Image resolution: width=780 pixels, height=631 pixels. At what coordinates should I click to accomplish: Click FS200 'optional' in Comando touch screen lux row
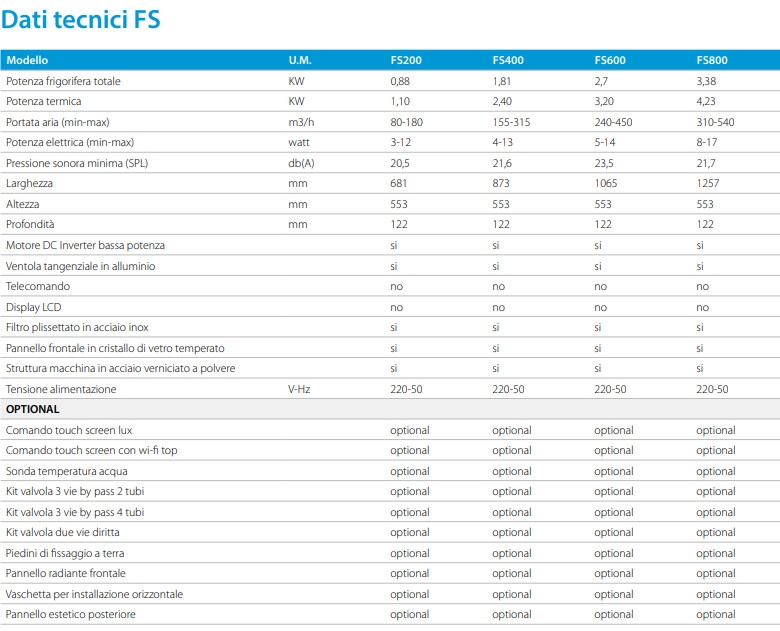(410, 430)
